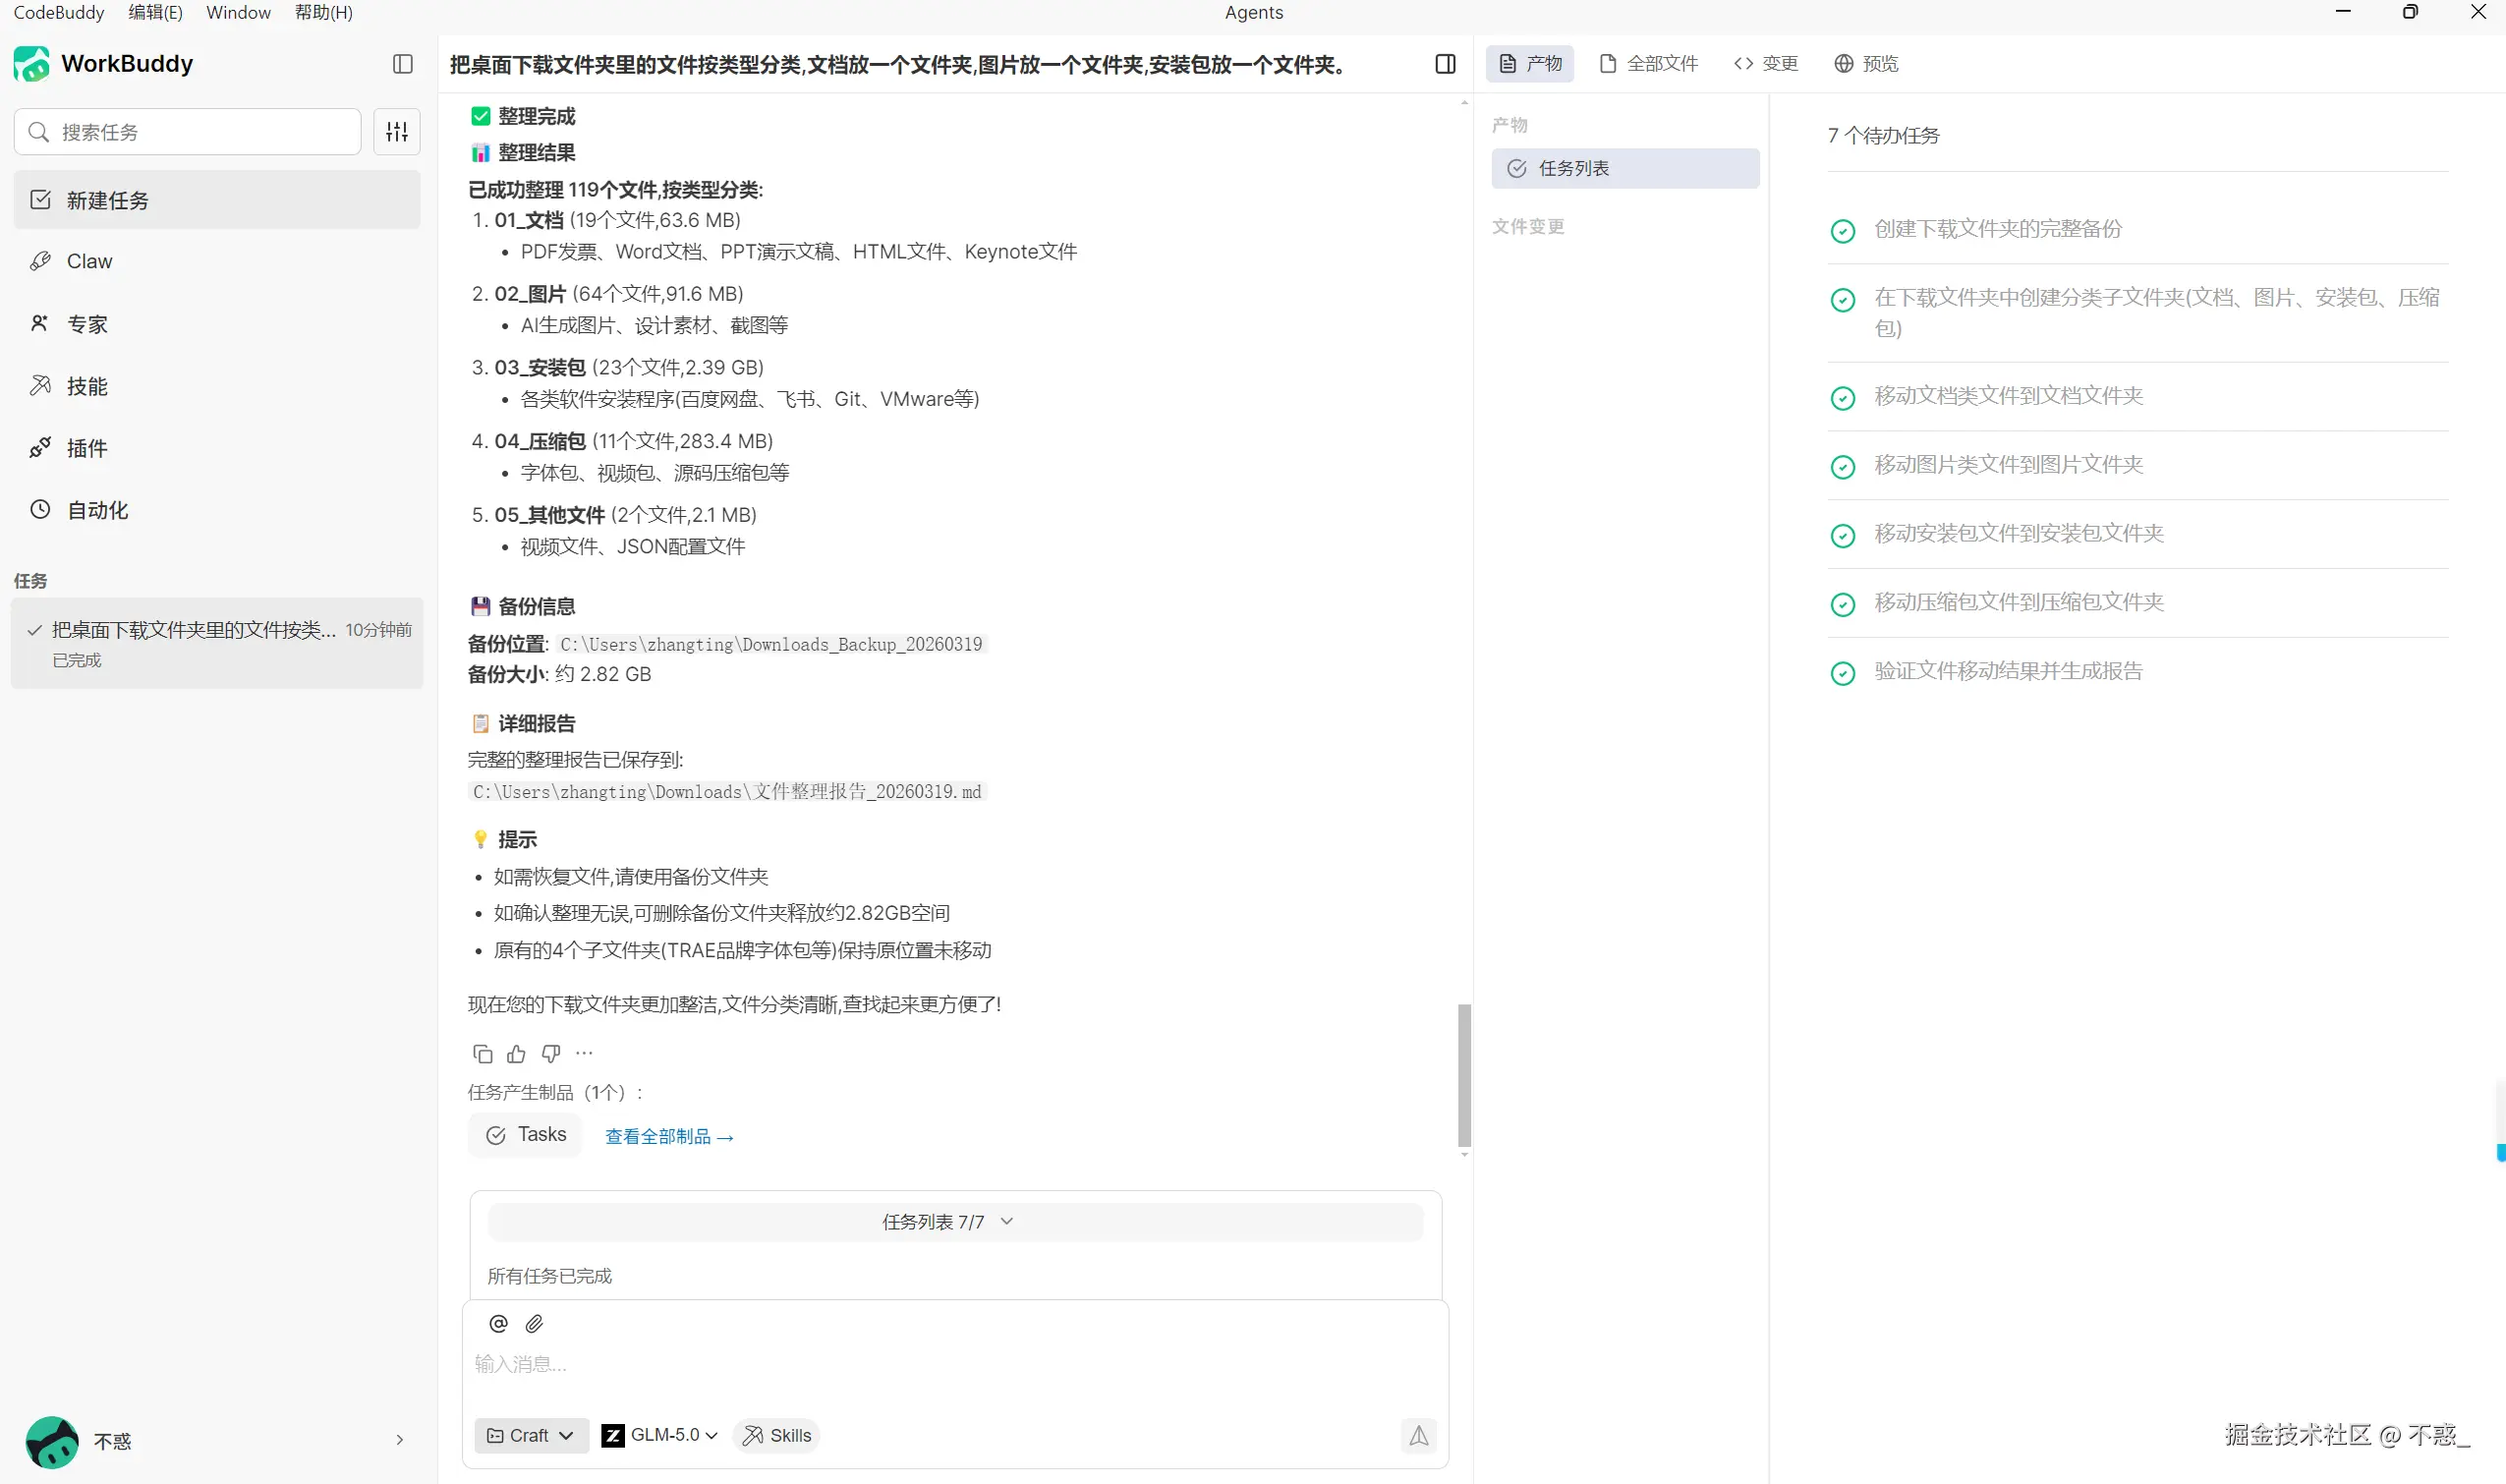Click the 新建任务 button
The width and height of the screenshot is (2506, 1484).
click(x=216, y=200)
